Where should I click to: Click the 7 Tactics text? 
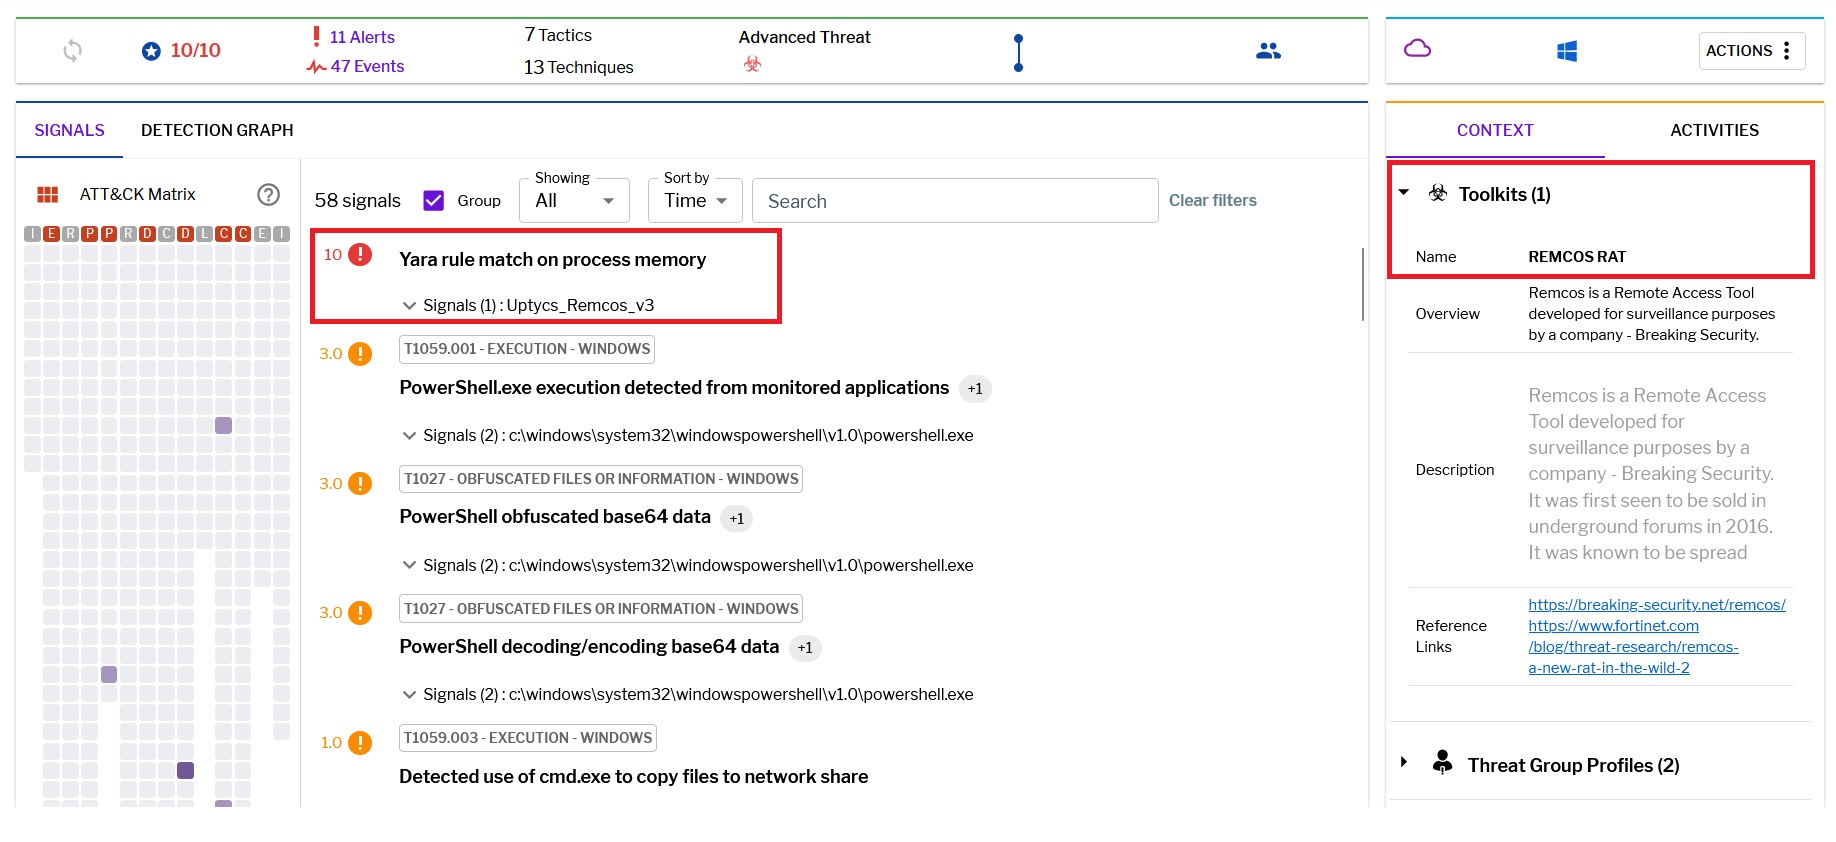[558, 35]
